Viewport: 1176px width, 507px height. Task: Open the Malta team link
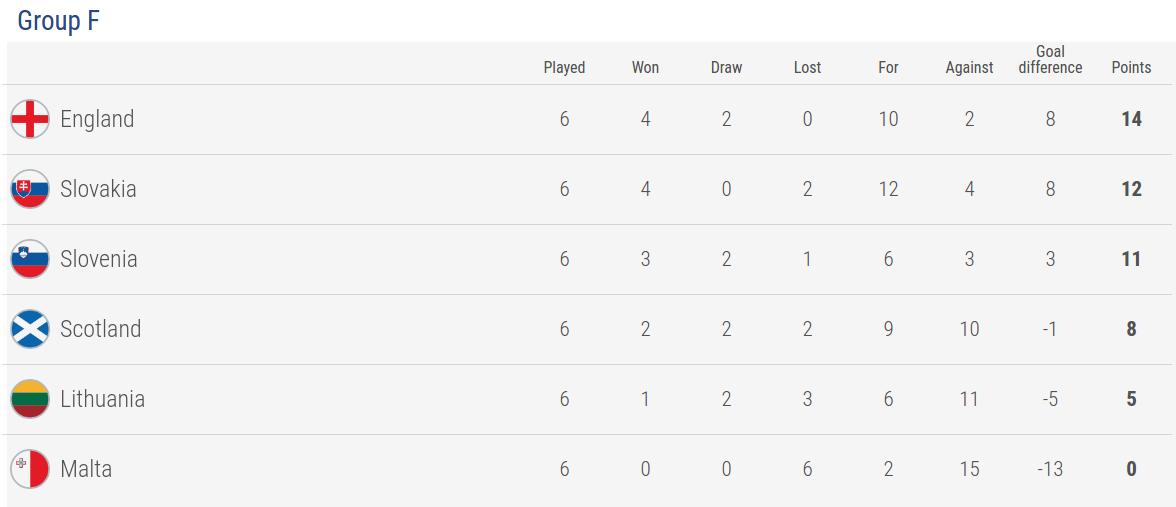click(x=86, y=469)
